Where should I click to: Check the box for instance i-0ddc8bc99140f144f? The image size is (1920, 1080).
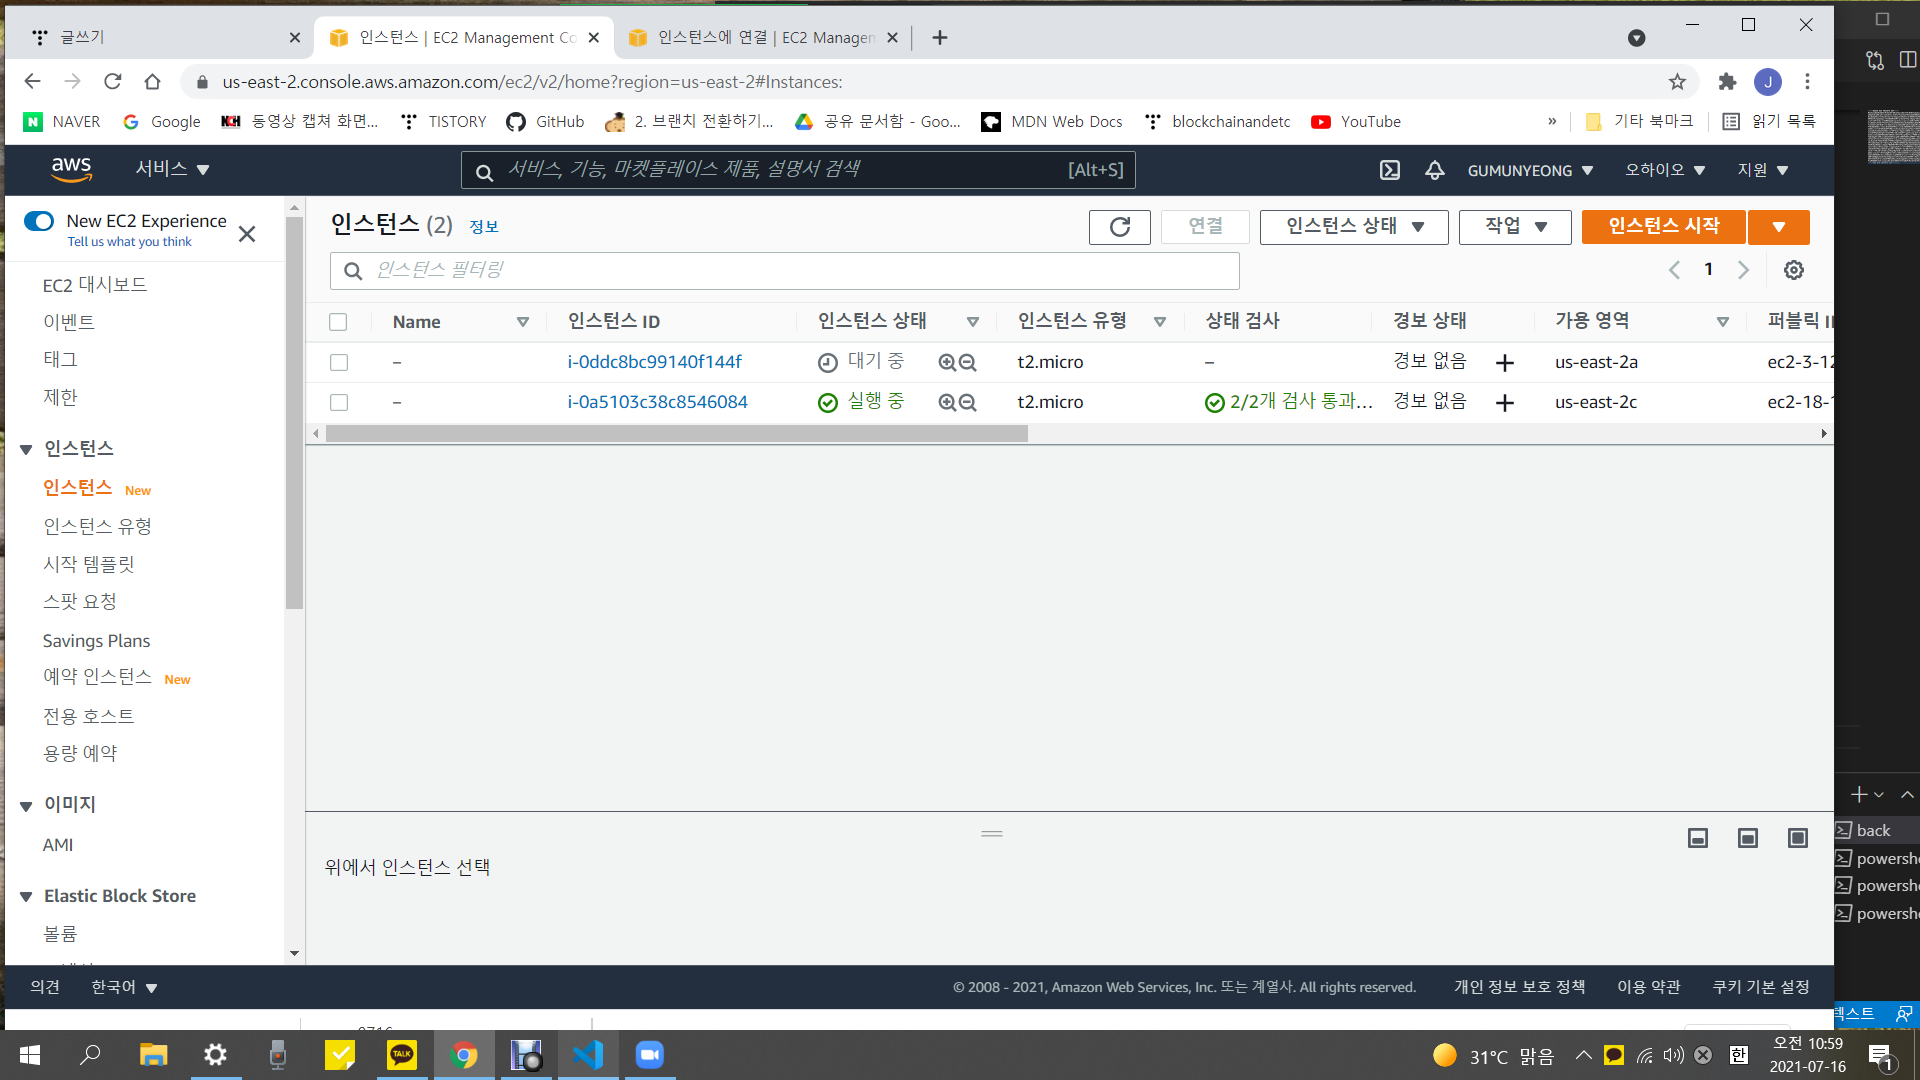coord(339,362)
